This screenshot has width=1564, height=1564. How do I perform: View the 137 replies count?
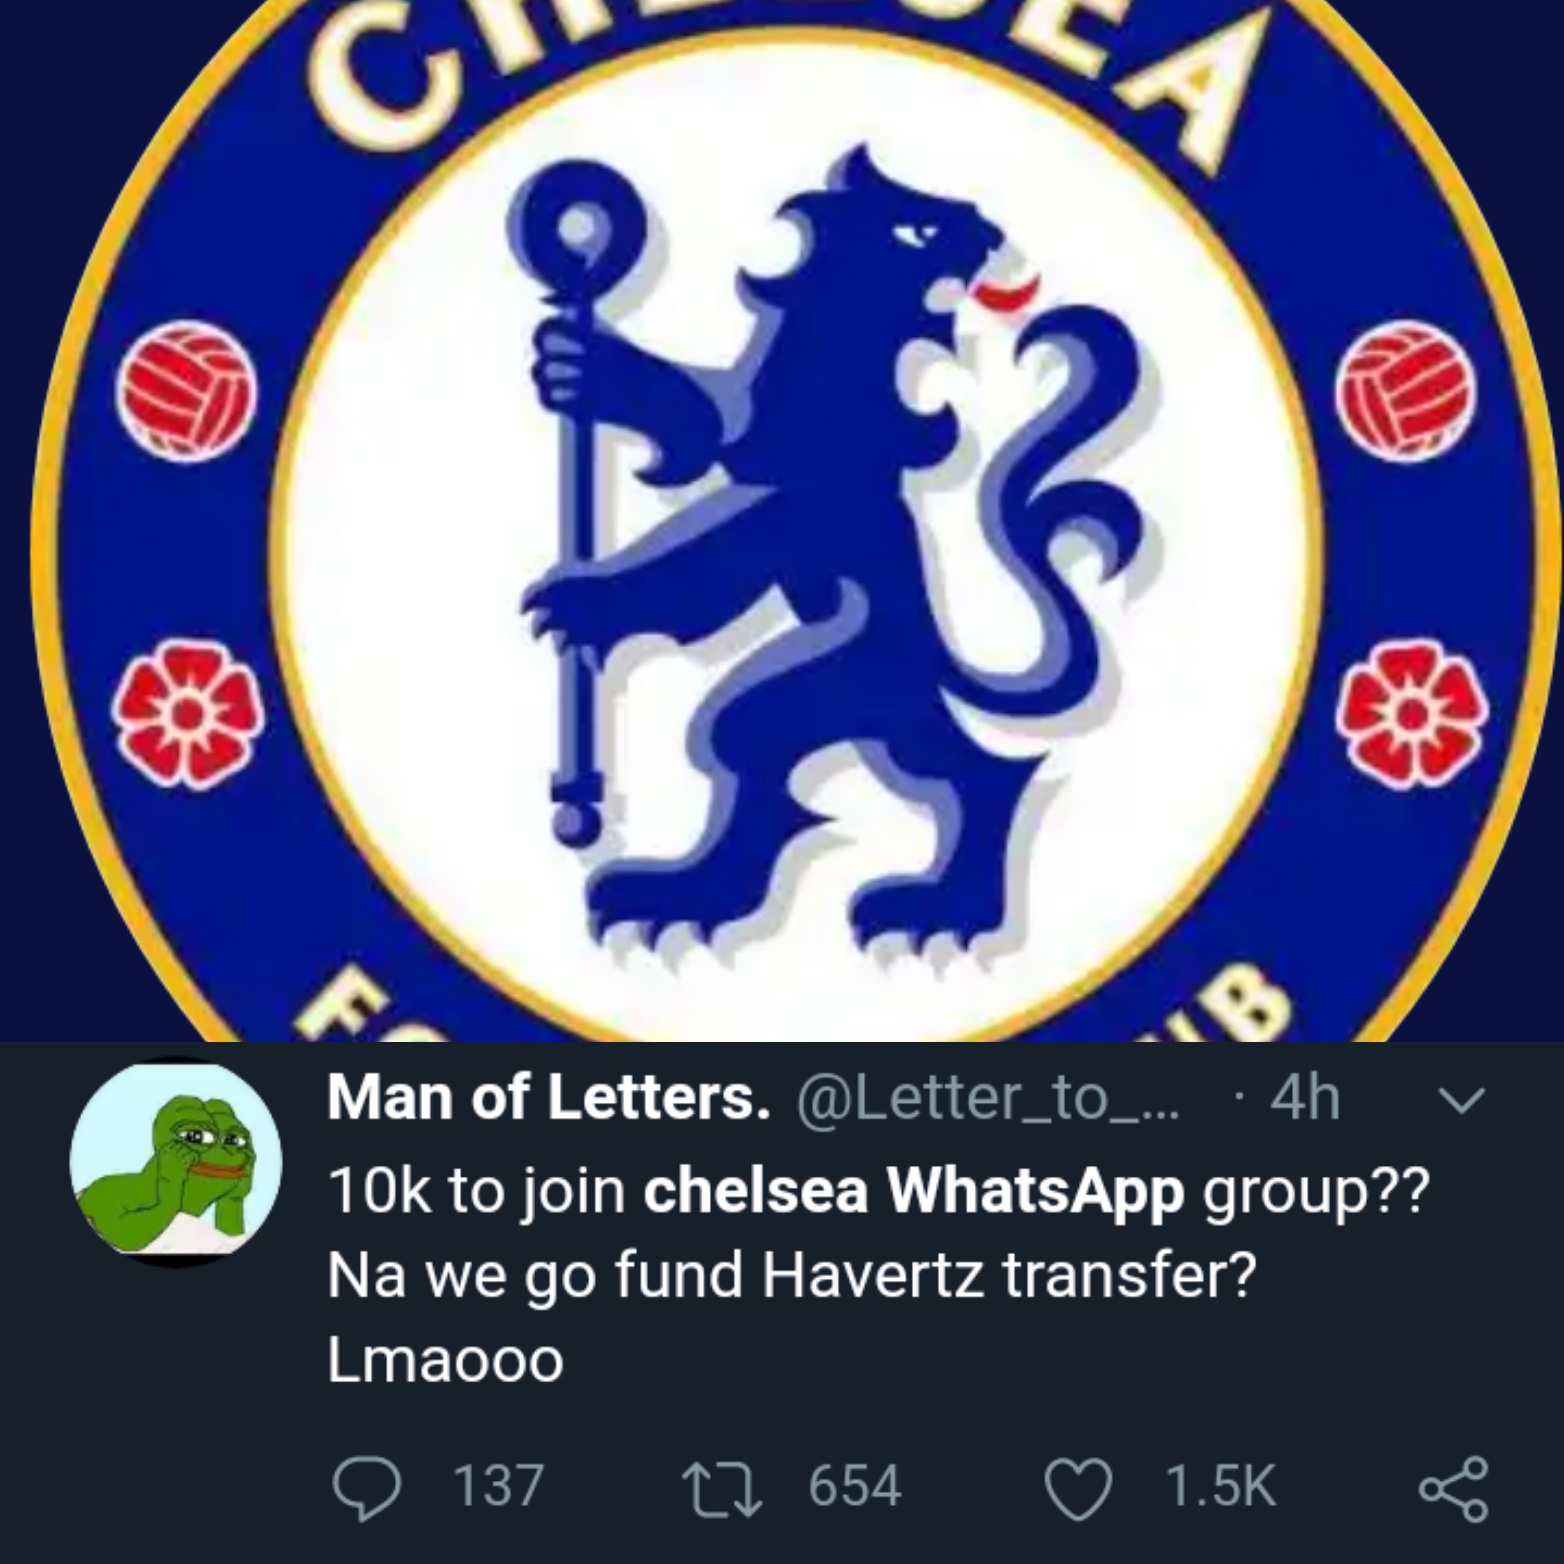tap(499, 1485)
